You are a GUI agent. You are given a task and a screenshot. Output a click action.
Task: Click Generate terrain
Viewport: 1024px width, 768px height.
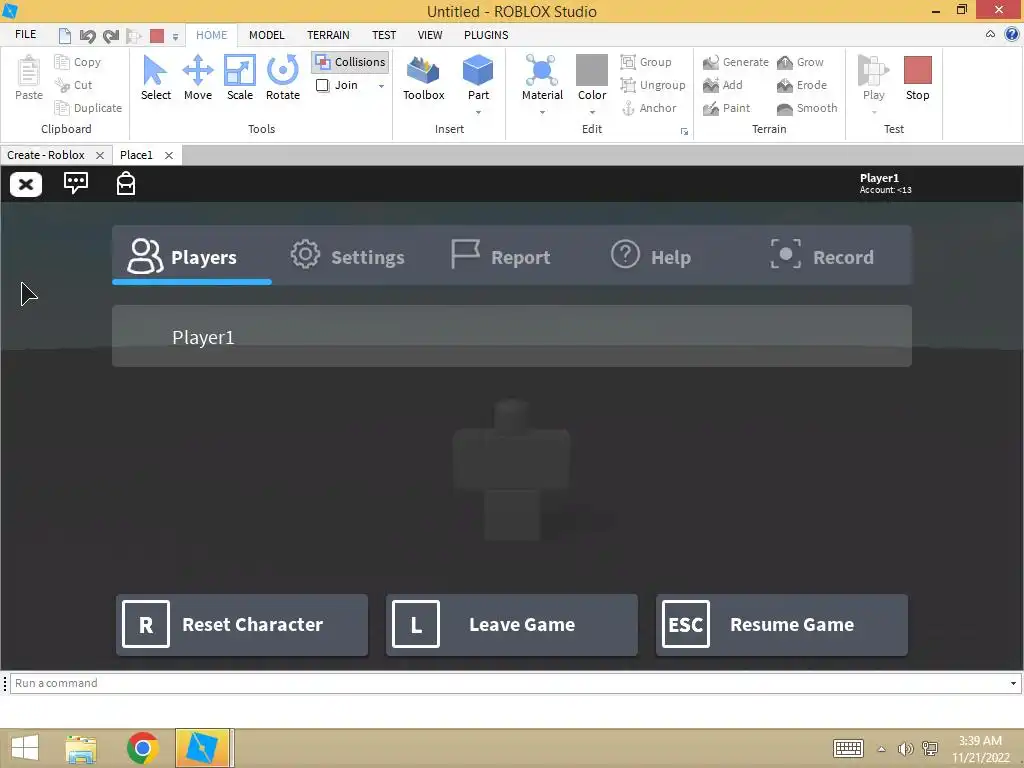(x=735, y=62)
